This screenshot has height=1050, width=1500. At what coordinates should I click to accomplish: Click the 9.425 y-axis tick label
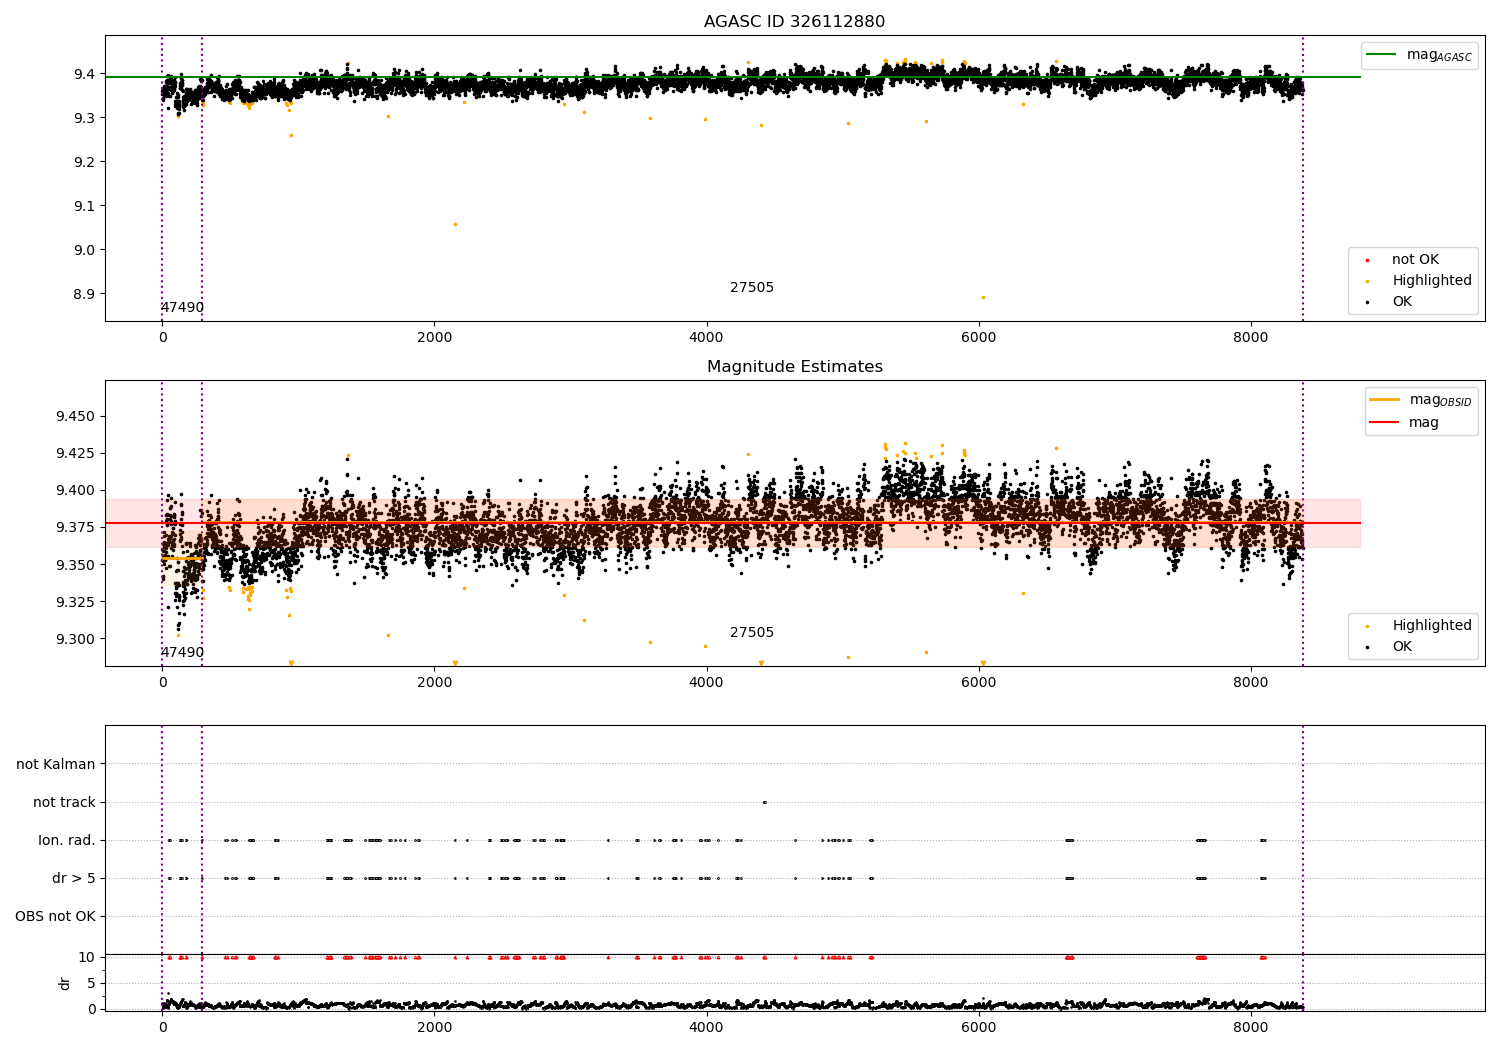(x=75, y=453)
